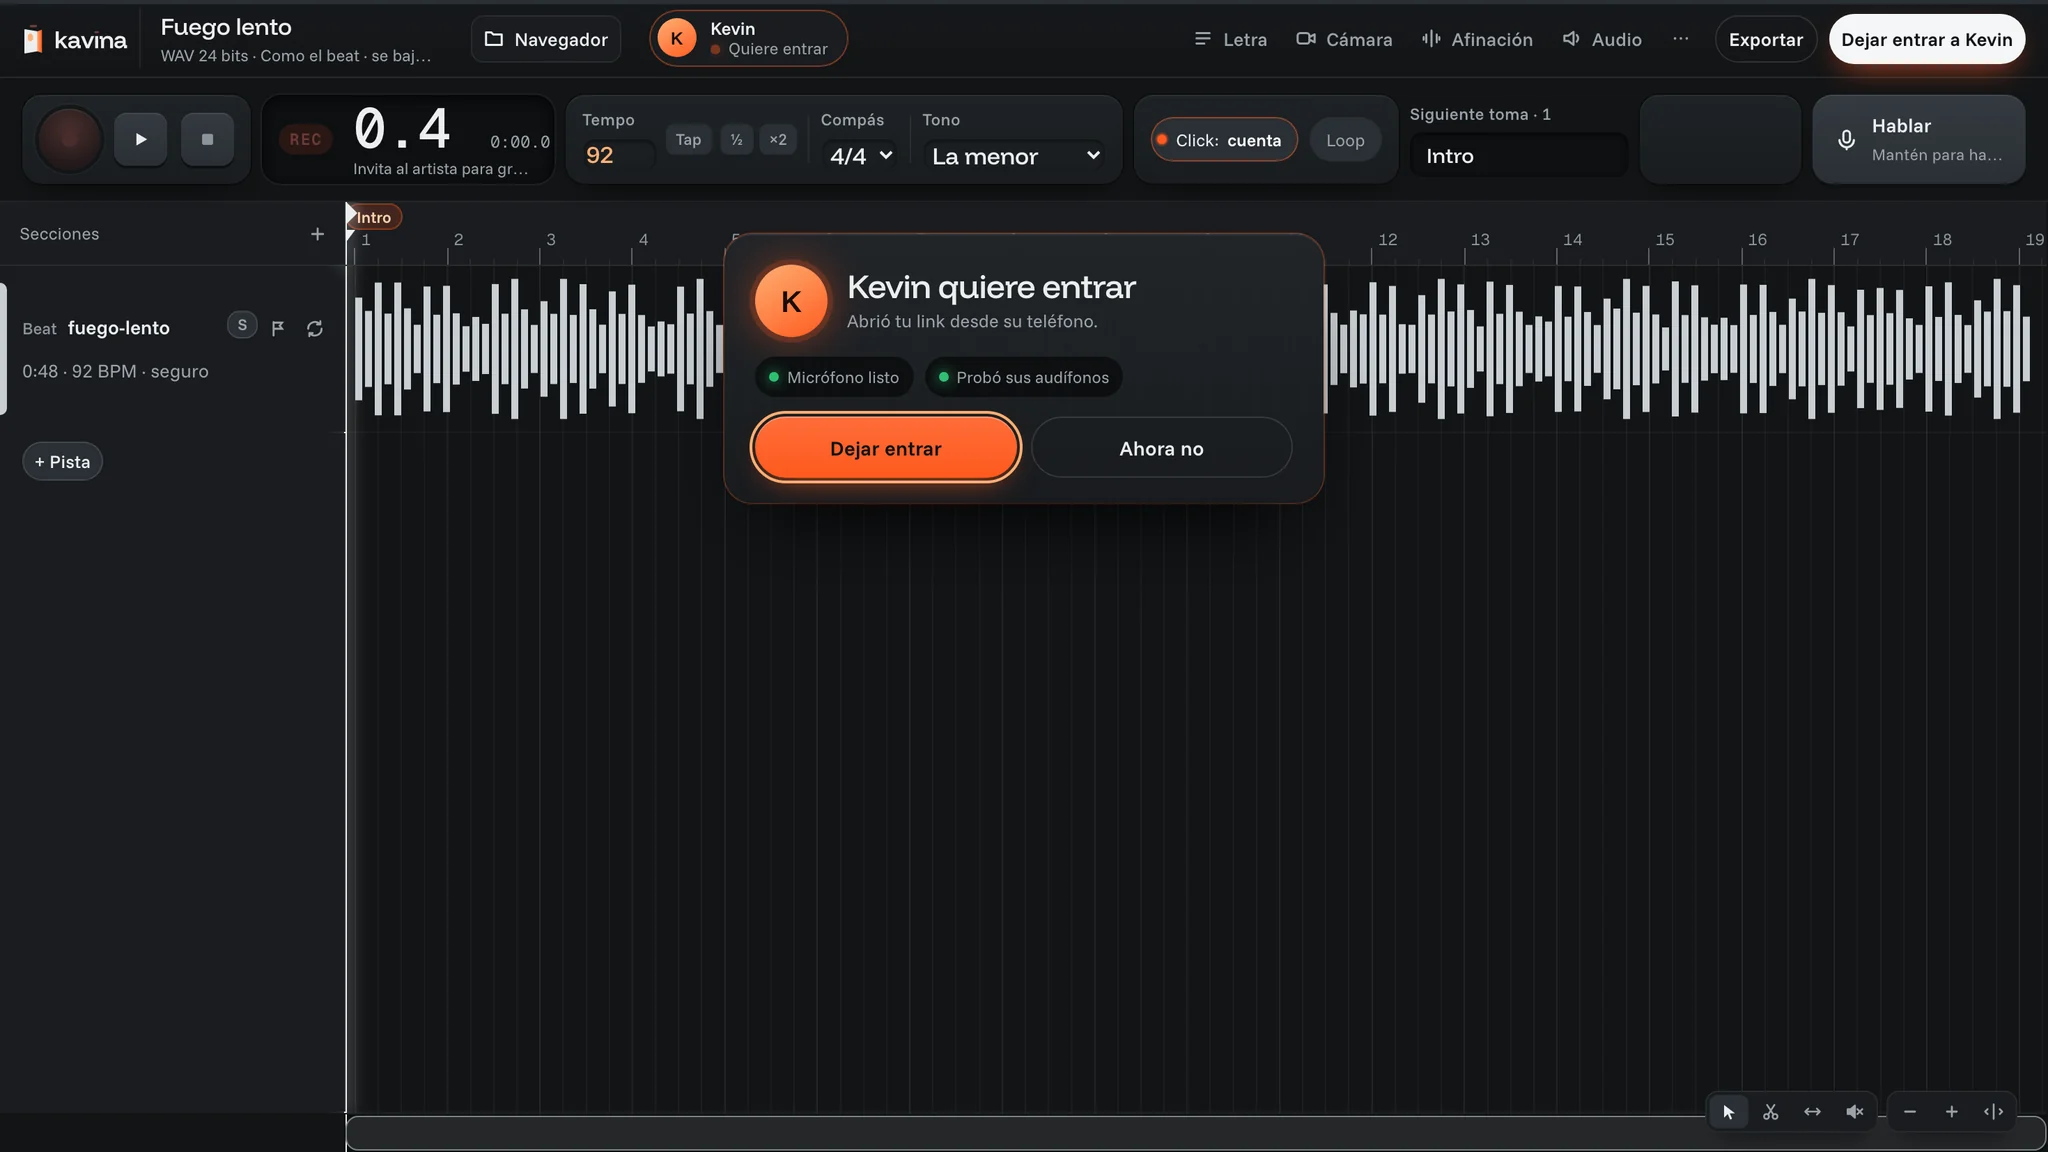The width and height of the screenshot is (2048, 1152).
Task: Click the orange Dejar entrar button
Action: [885, 448]
